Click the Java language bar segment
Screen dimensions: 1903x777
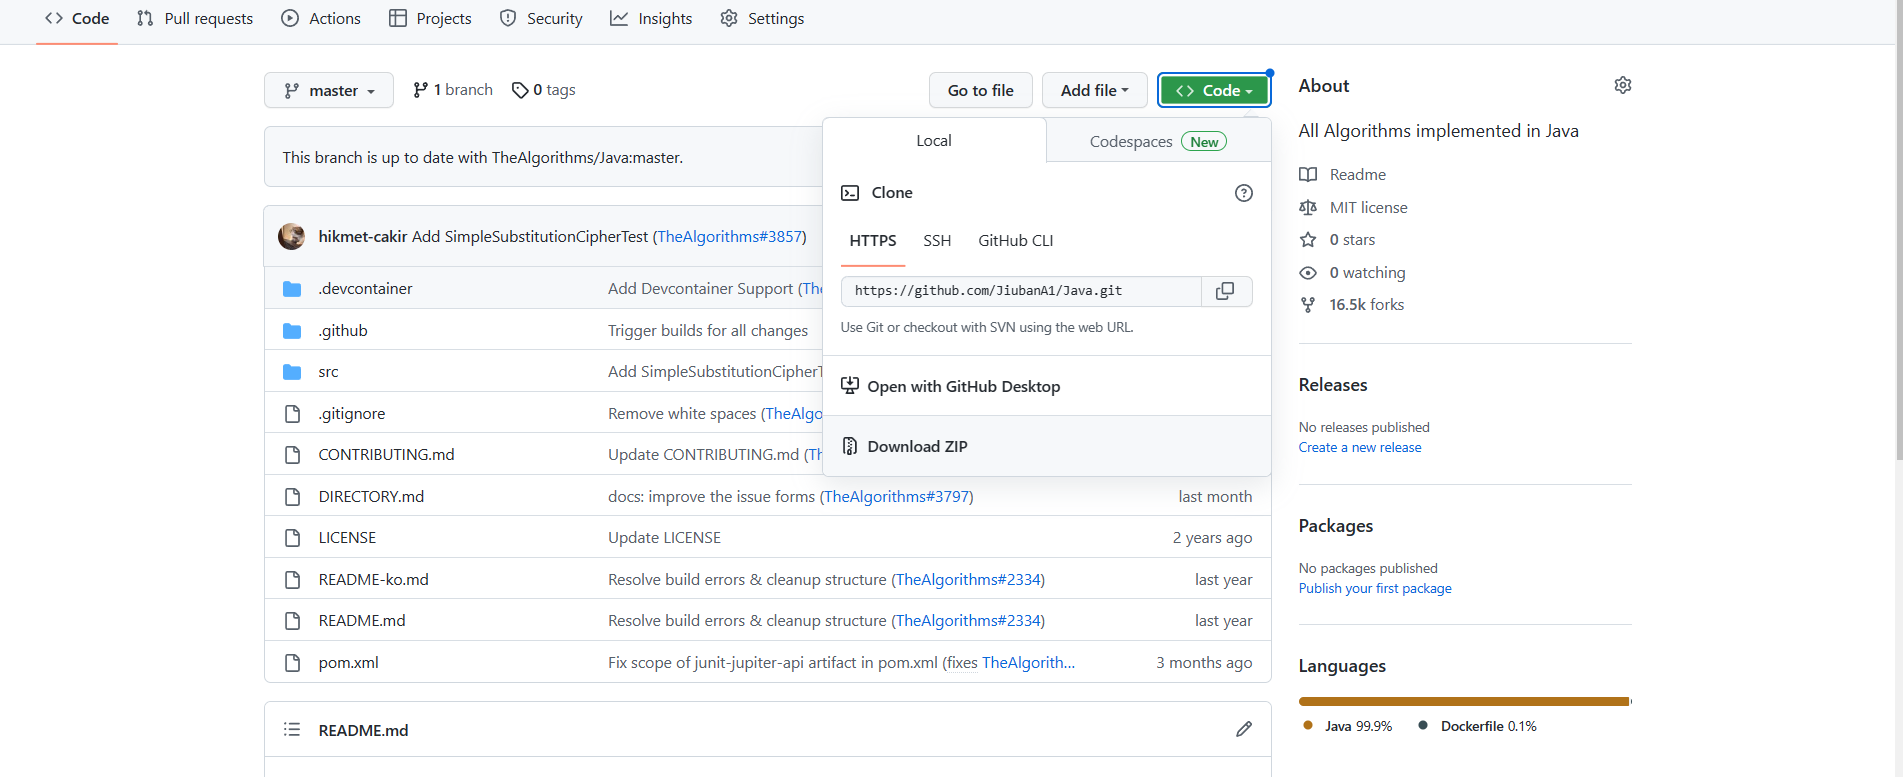point(1464,702)
